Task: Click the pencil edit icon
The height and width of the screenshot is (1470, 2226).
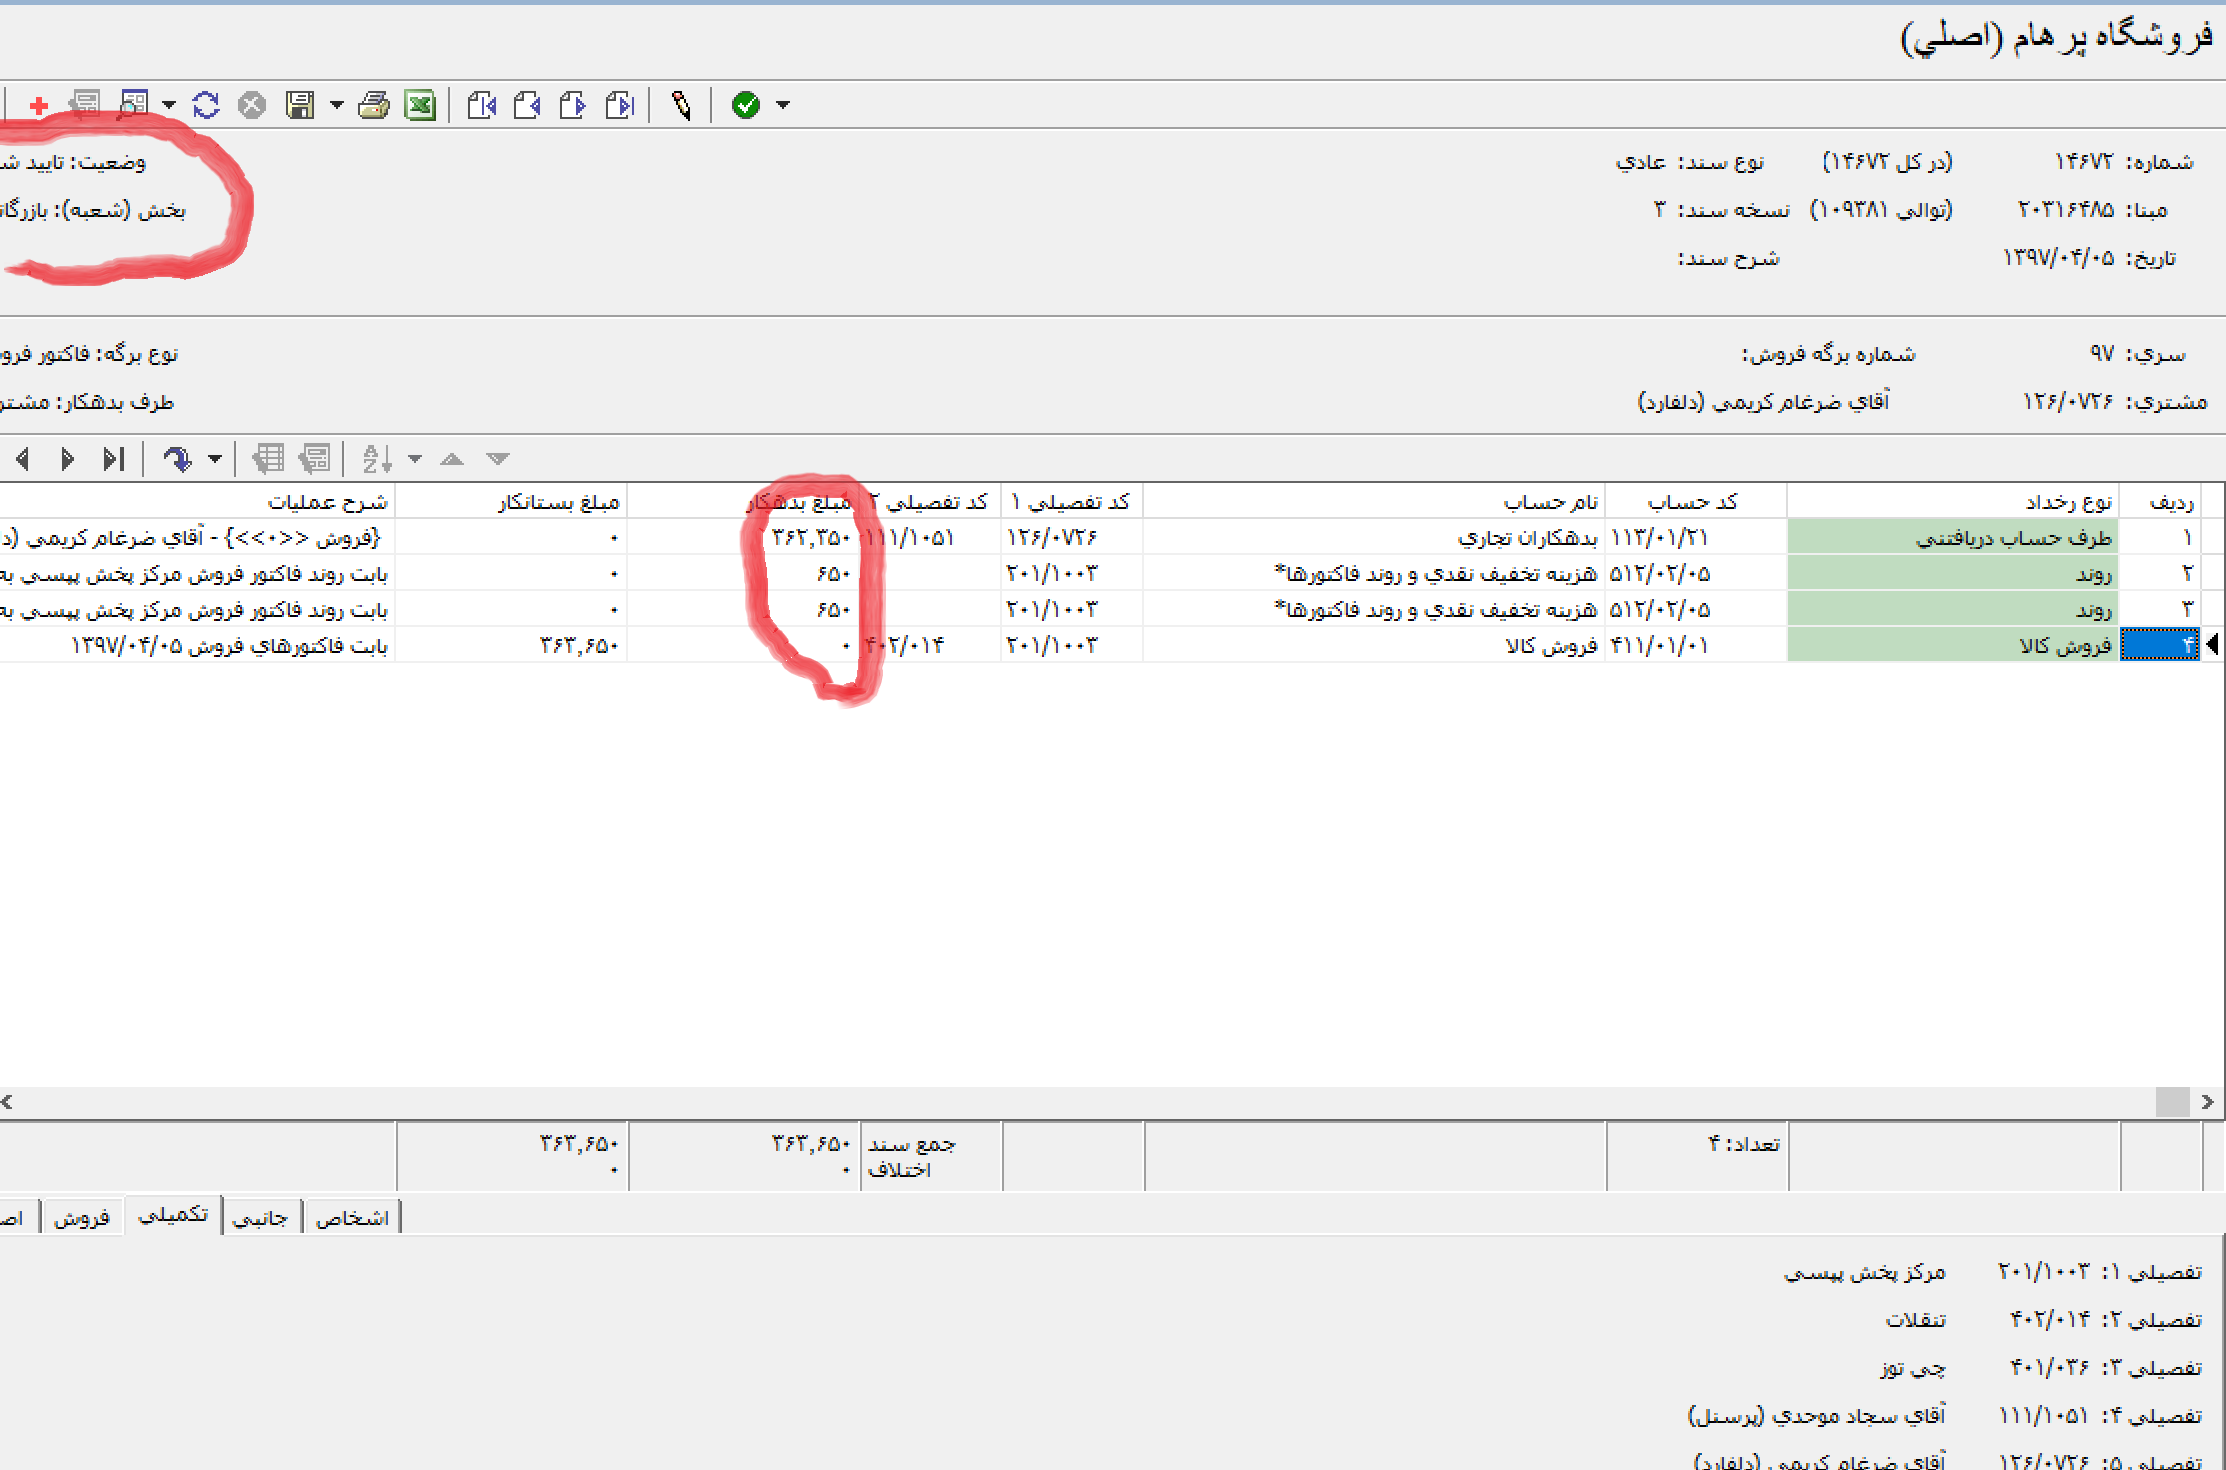Action: tap(682, 105)
